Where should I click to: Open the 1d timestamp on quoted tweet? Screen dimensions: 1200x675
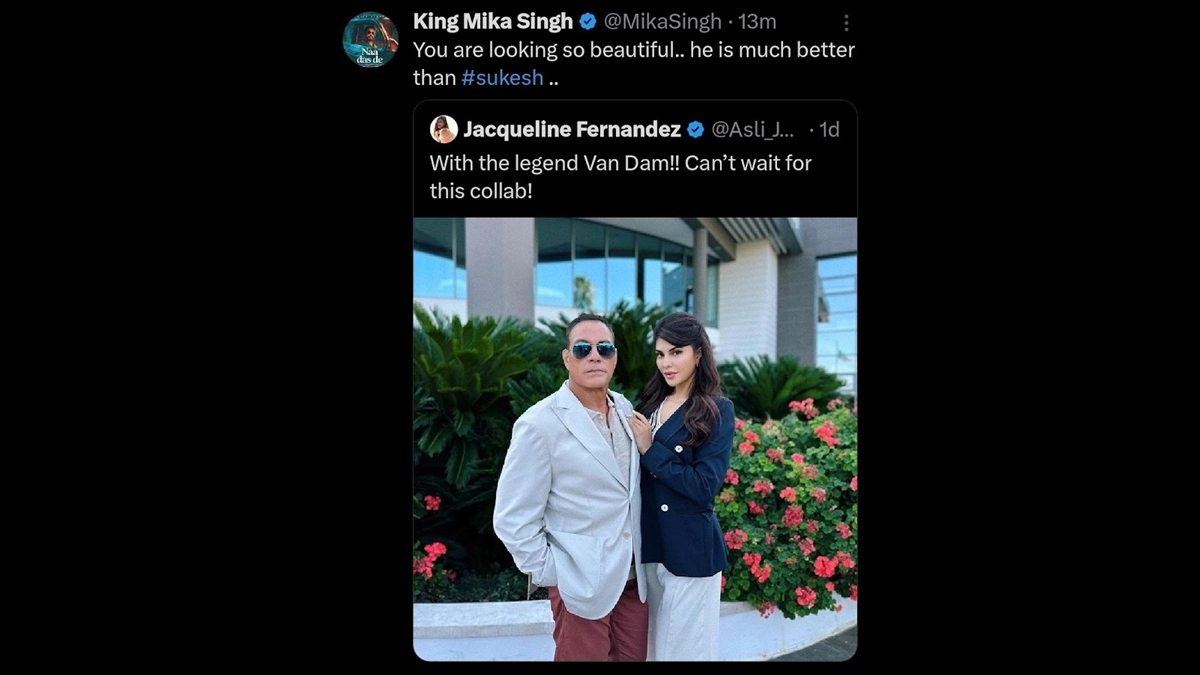[829, 129]
